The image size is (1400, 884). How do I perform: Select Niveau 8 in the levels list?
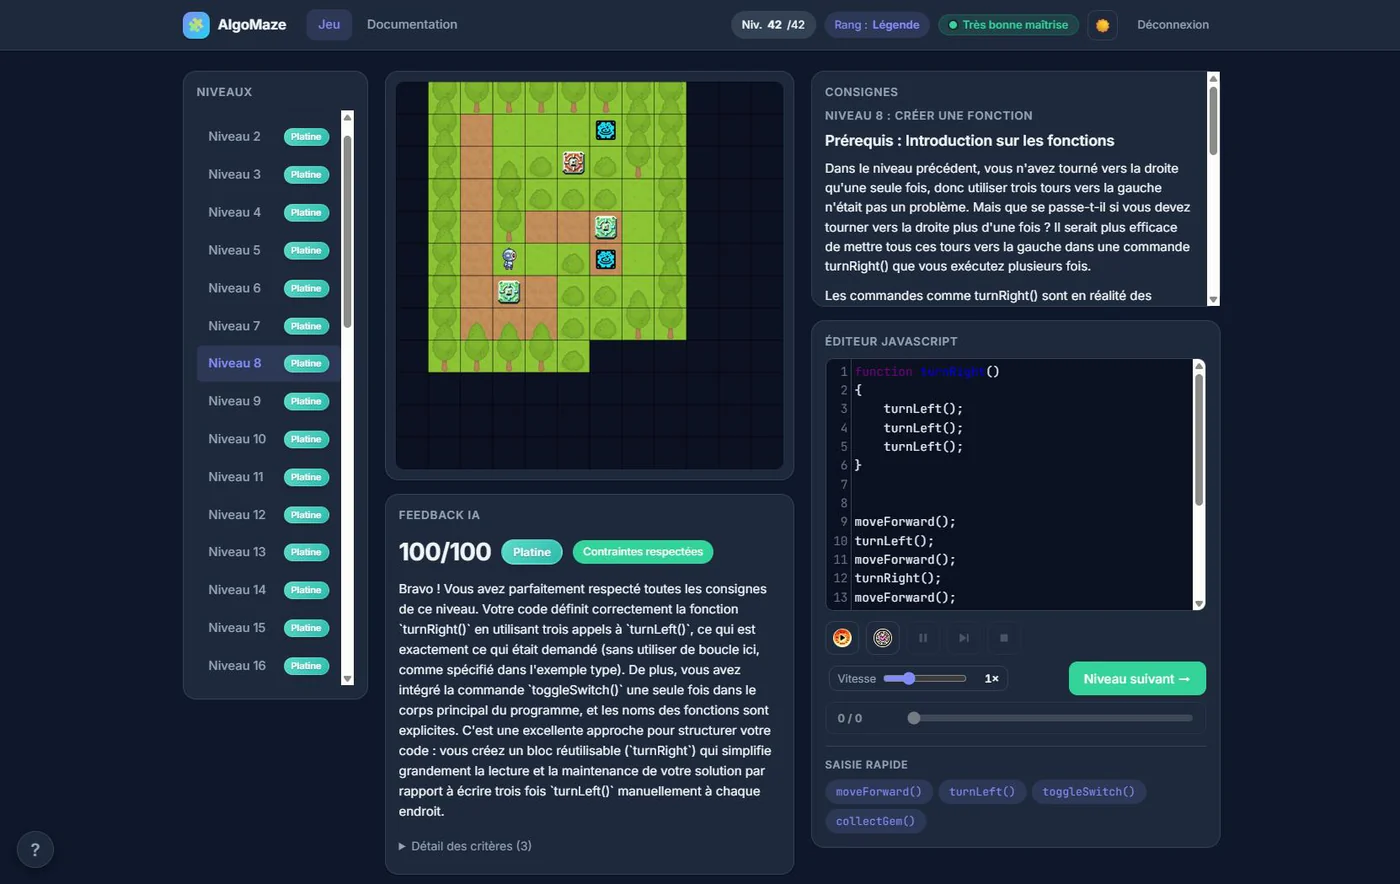[x=268, y=363]
